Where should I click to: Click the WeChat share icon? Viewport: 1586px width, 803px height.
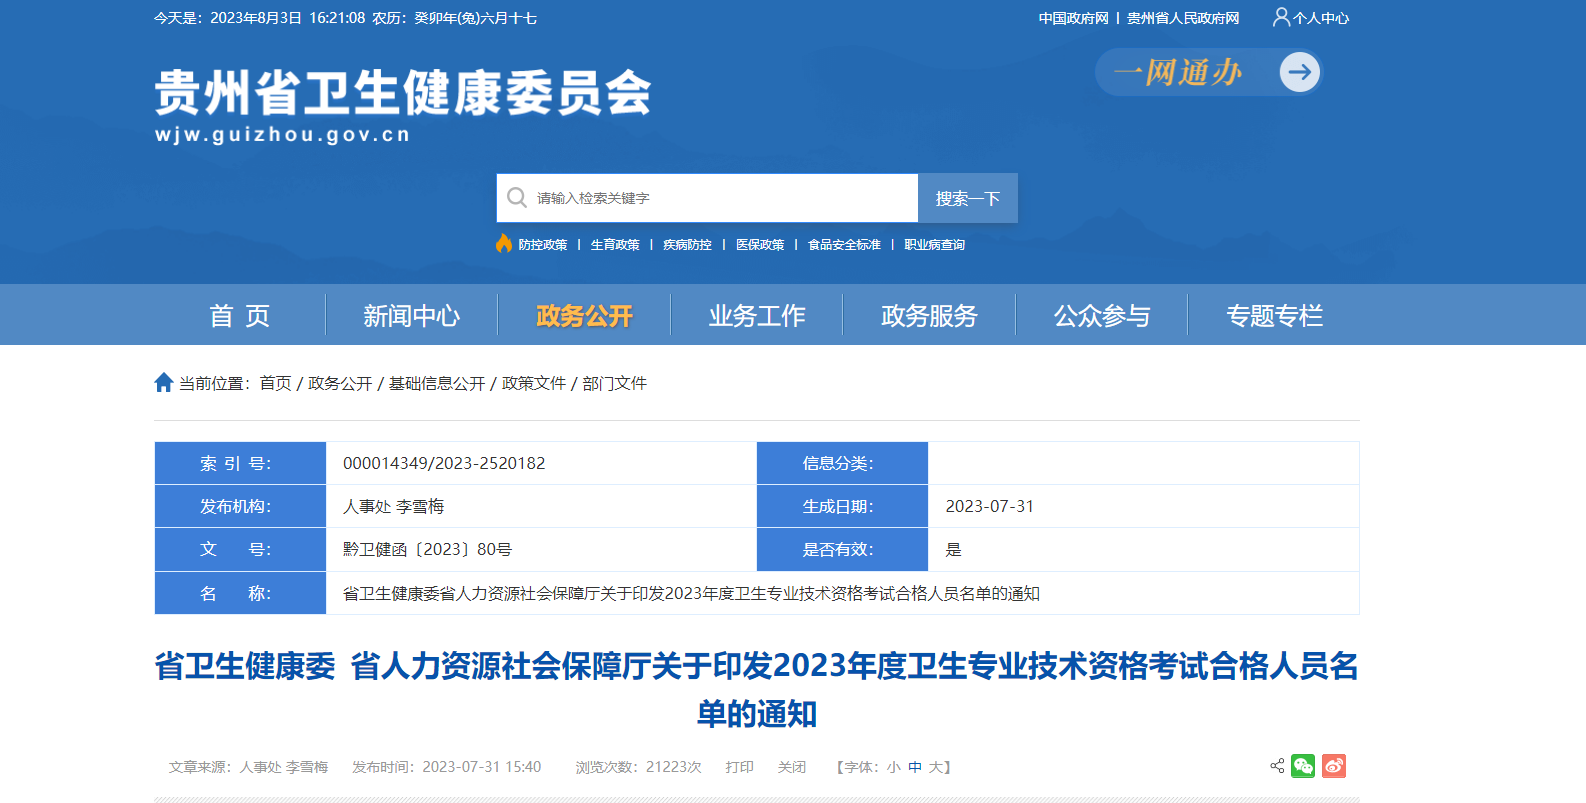tap(1303, 766)
